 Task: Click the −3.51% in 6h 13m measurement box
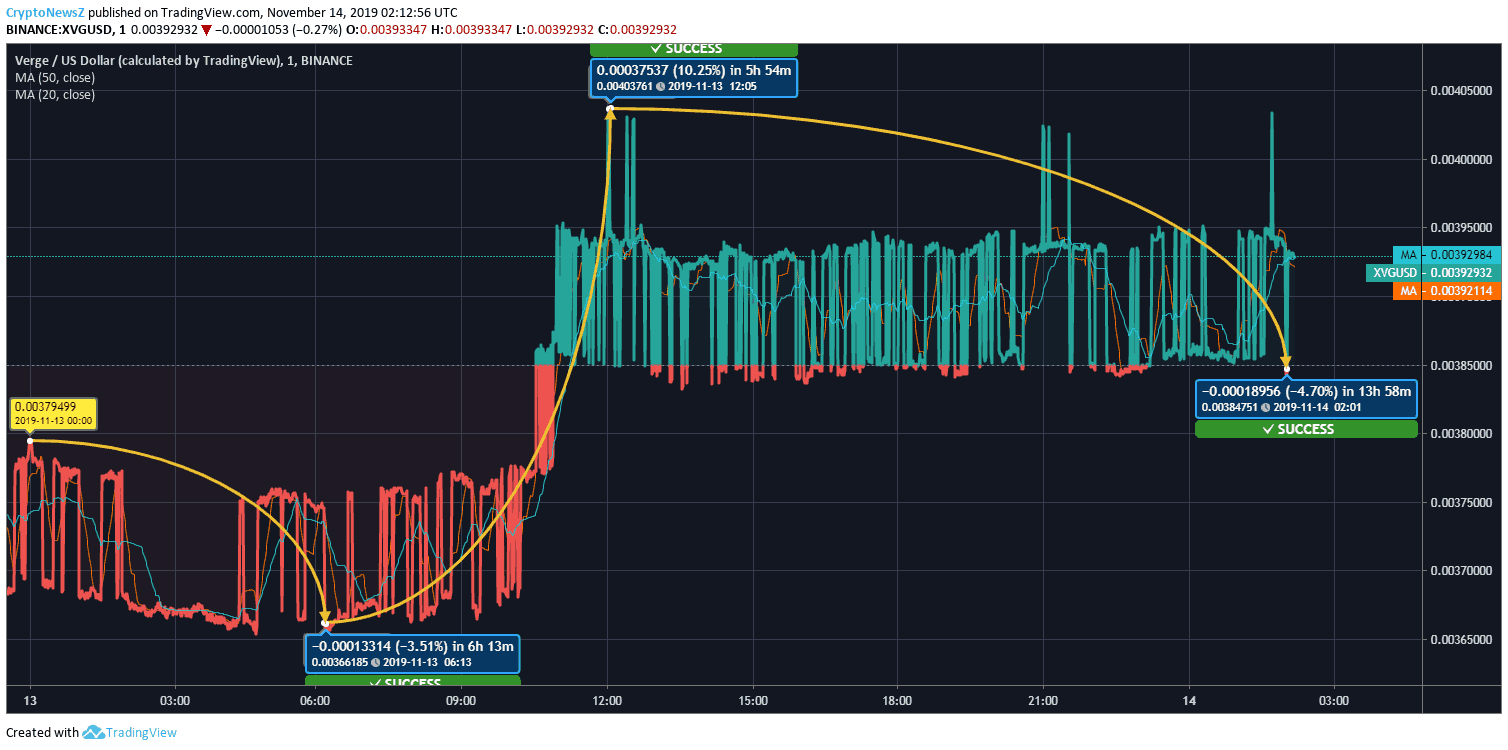[x=413, y=653]
